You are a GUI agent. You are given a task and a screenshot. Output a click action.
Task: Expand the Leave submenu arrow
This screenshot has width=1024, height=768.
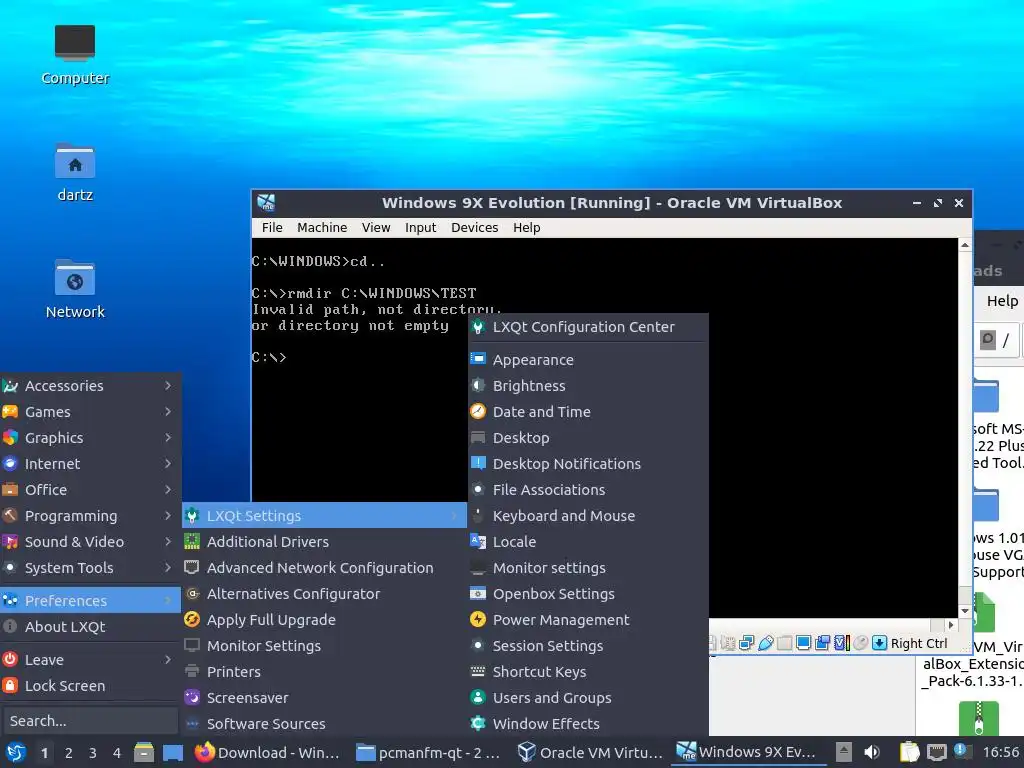[168, 660]
